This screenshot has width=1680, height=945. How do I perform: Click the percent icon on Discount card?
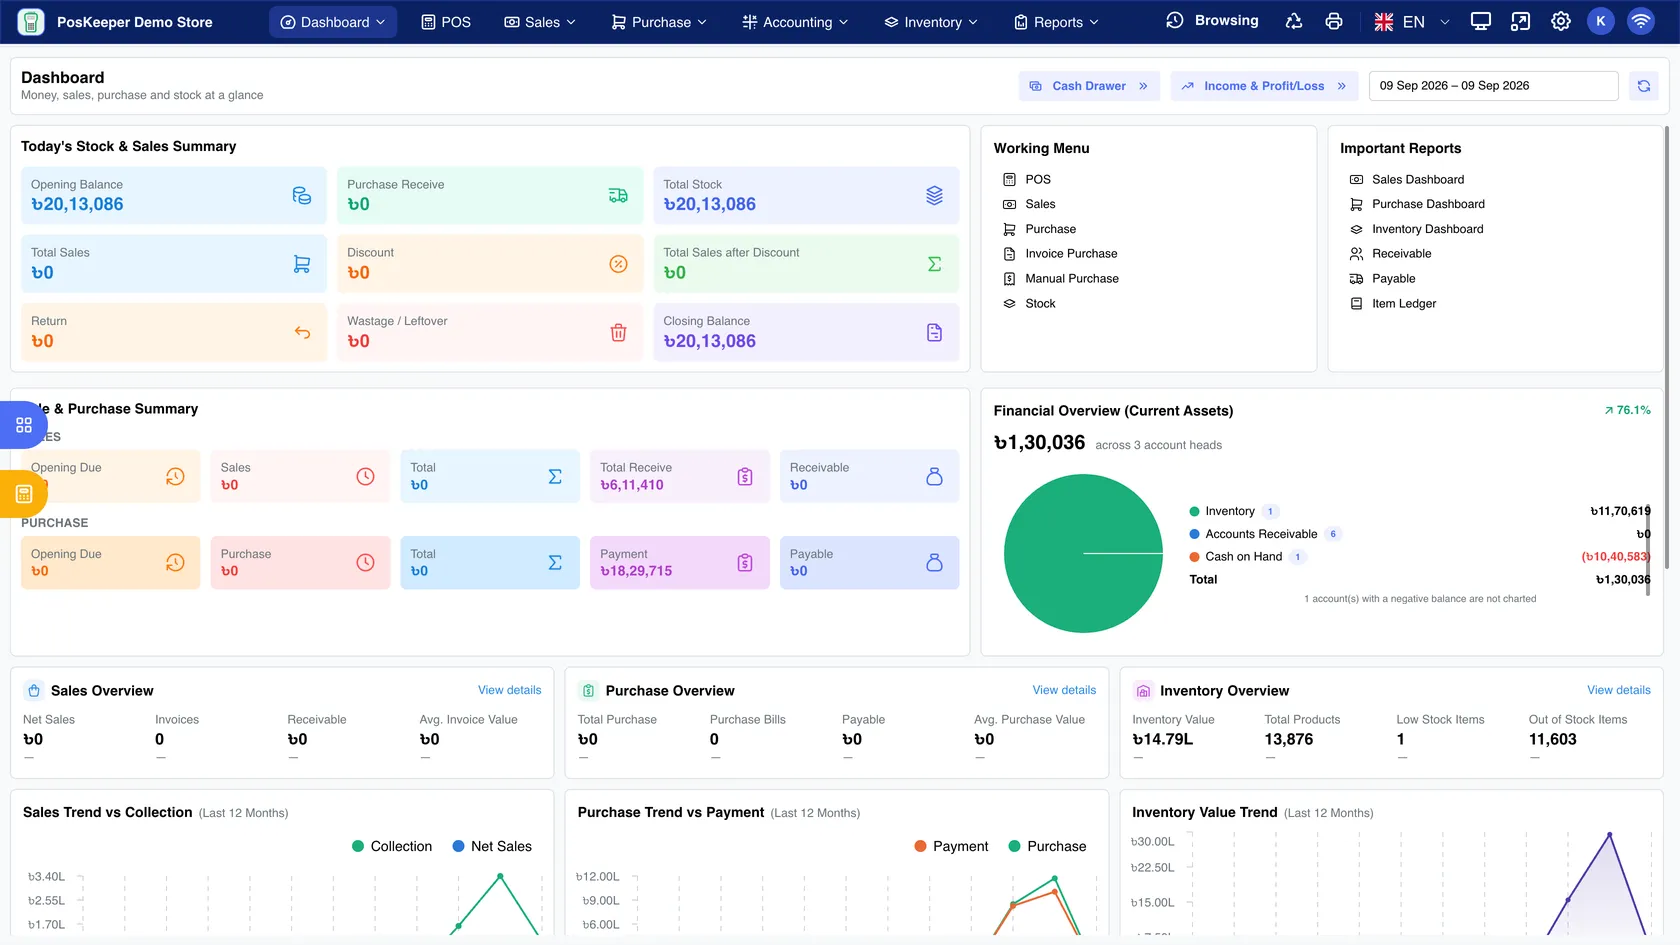pyautogui.click(x=618, y=264)
